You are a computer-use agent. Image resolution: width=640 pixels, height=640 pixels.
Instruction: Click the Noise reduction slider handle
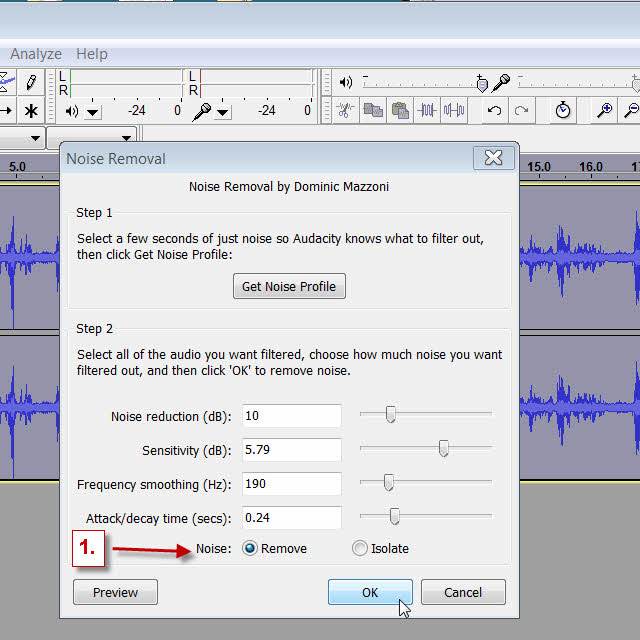pos(391,414)
